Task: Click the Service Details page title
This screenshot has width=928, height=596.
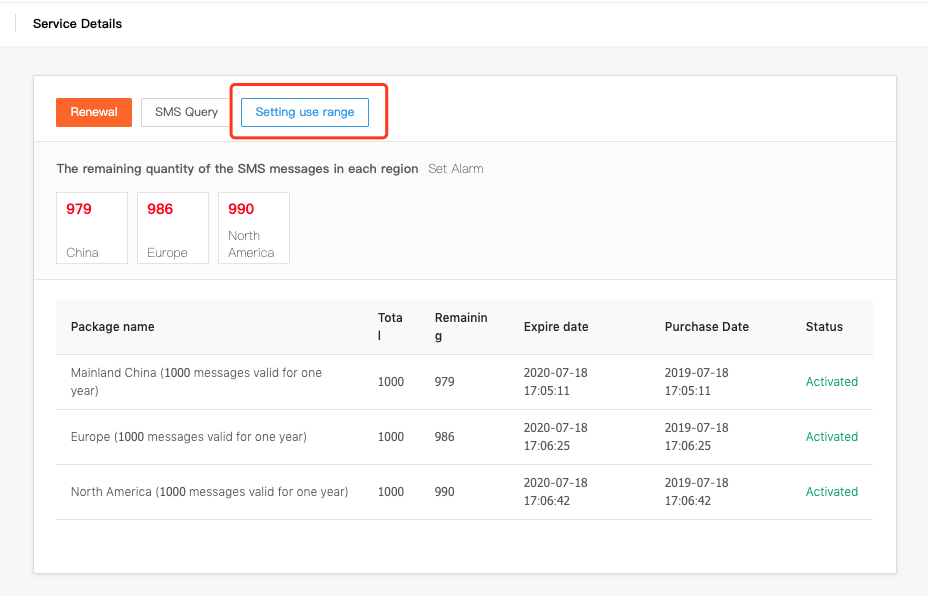Action: pos(78,24)
